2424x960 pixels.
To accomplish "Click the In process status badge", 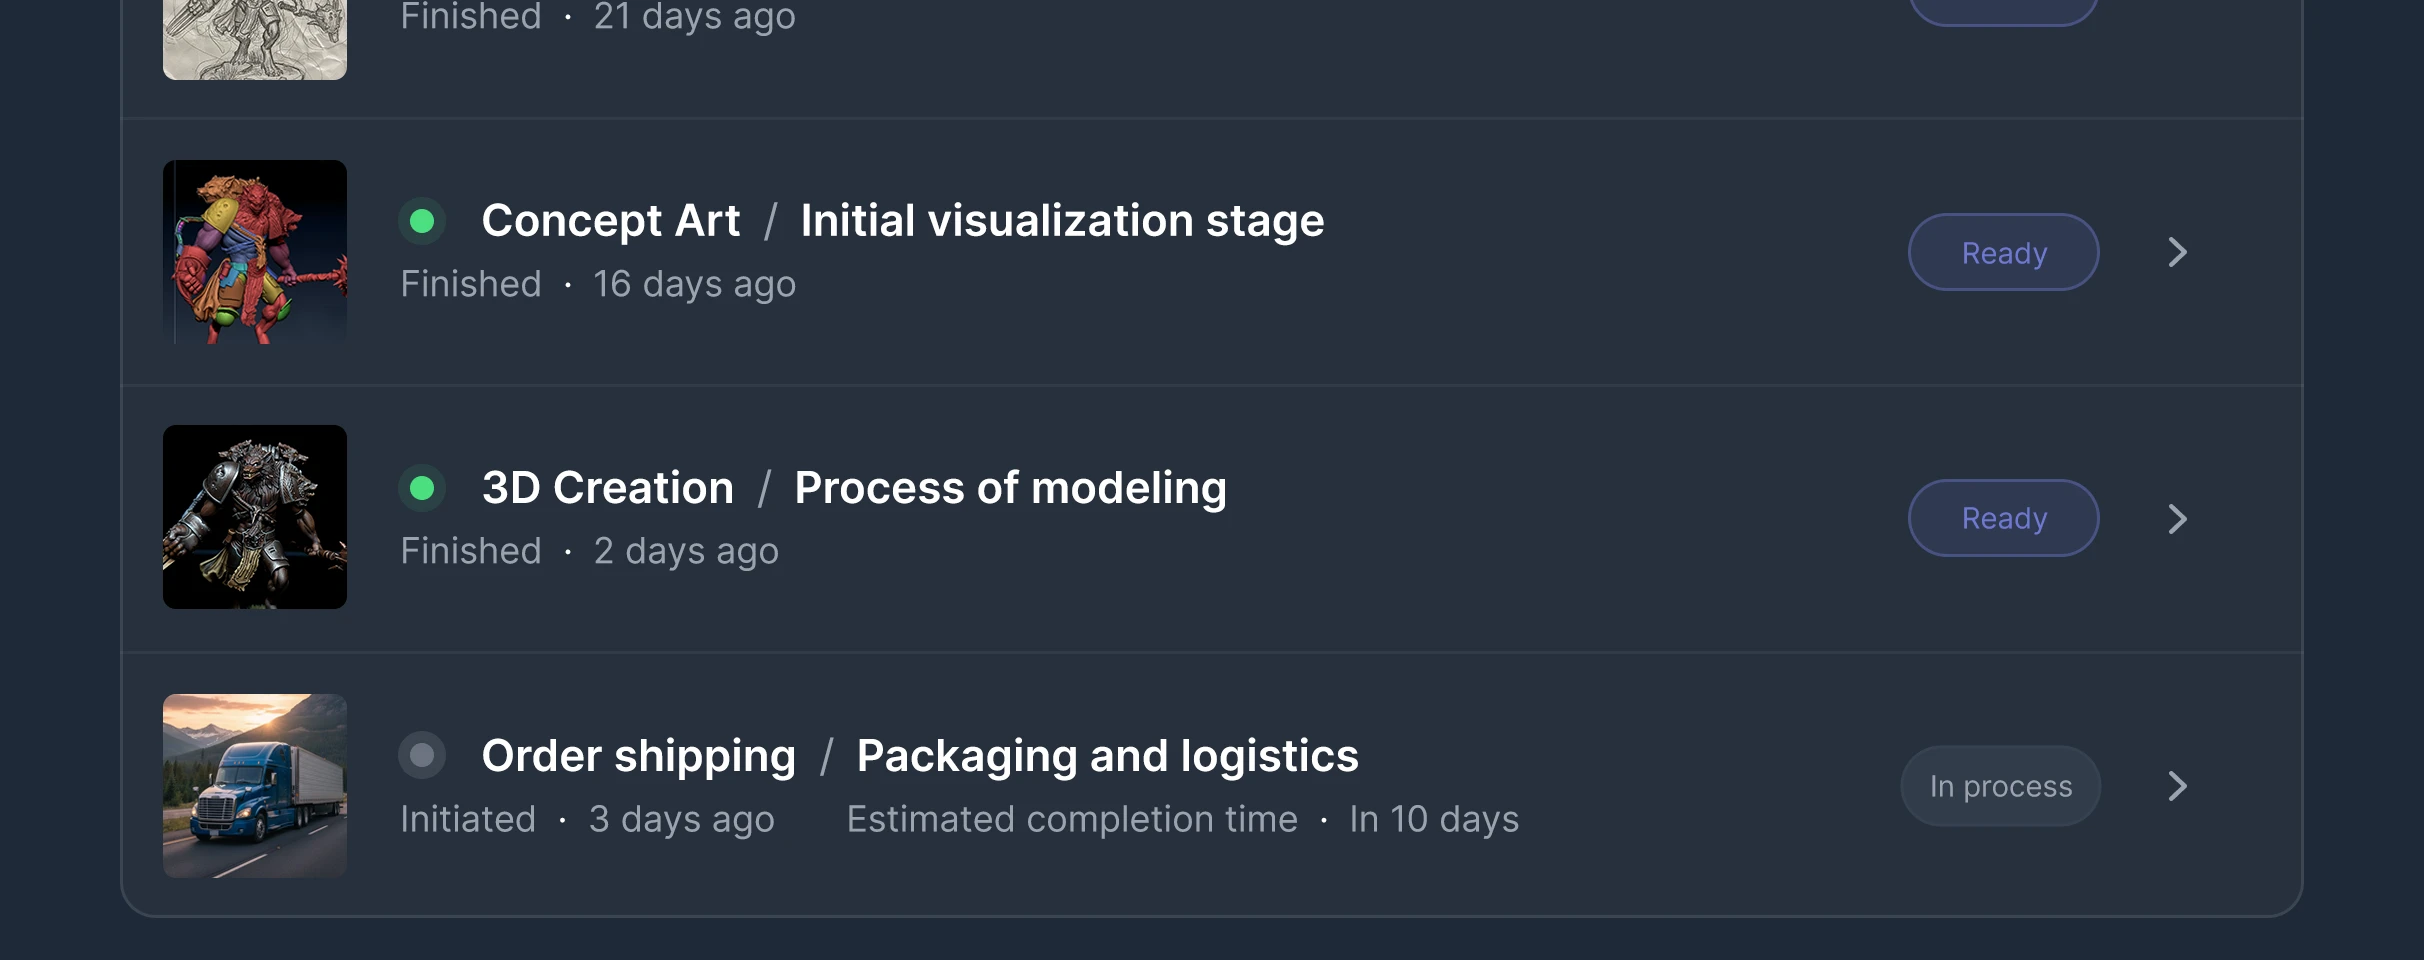I will [x=2000, y=786].
